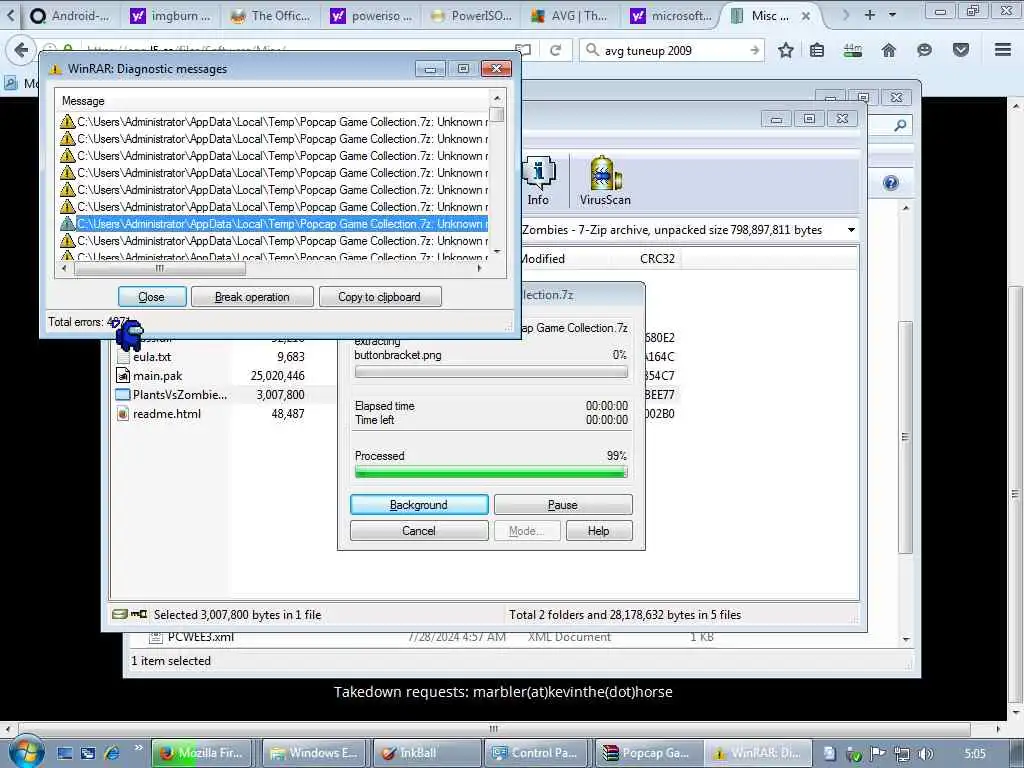Launch the VirusScan toolbar icon

[605, 181]
